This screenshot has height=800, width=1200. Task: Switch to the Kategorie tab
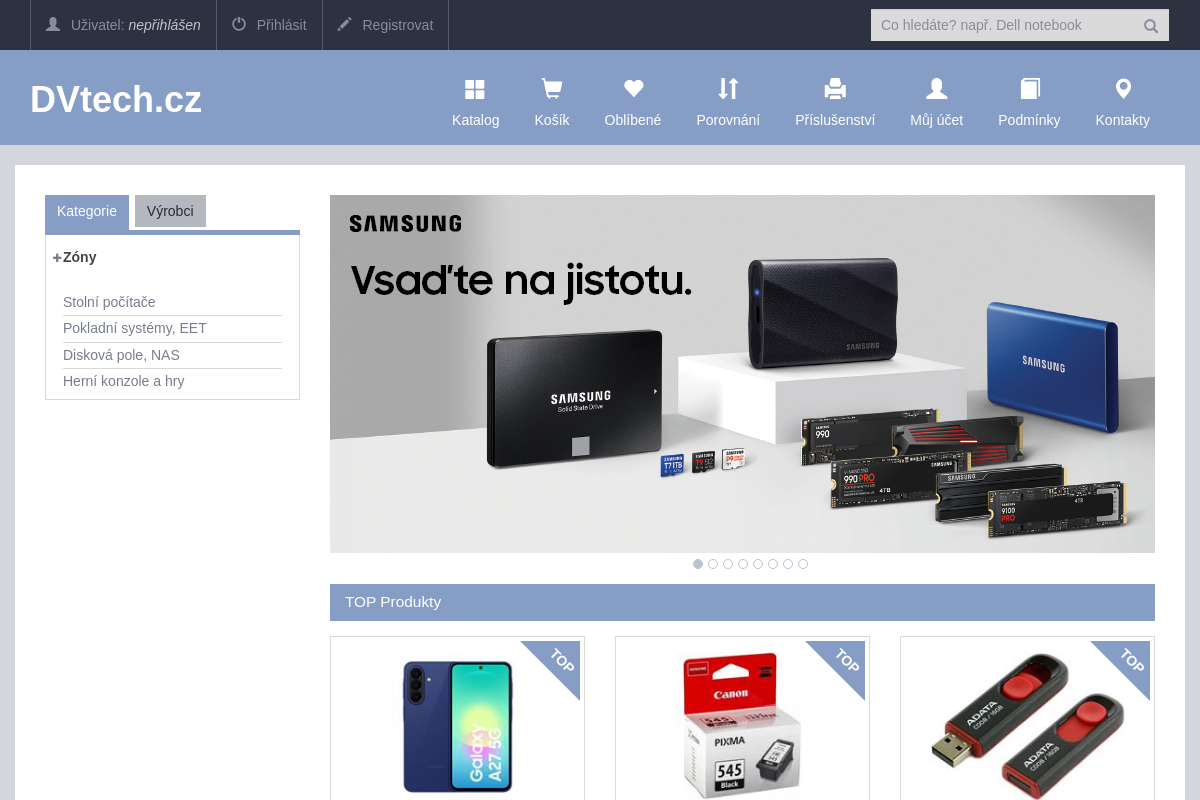click(87, 211)
